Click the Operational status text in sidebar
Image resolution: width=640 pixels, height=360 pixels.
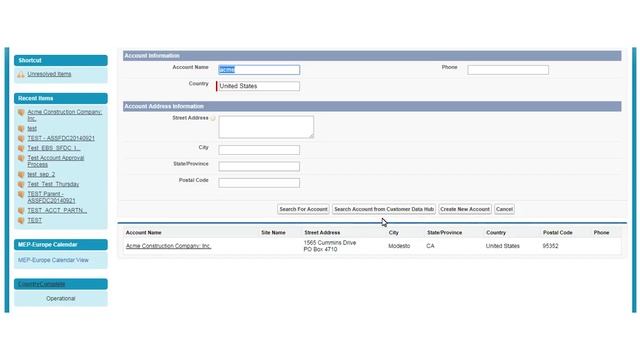click(x=61, y=299)
